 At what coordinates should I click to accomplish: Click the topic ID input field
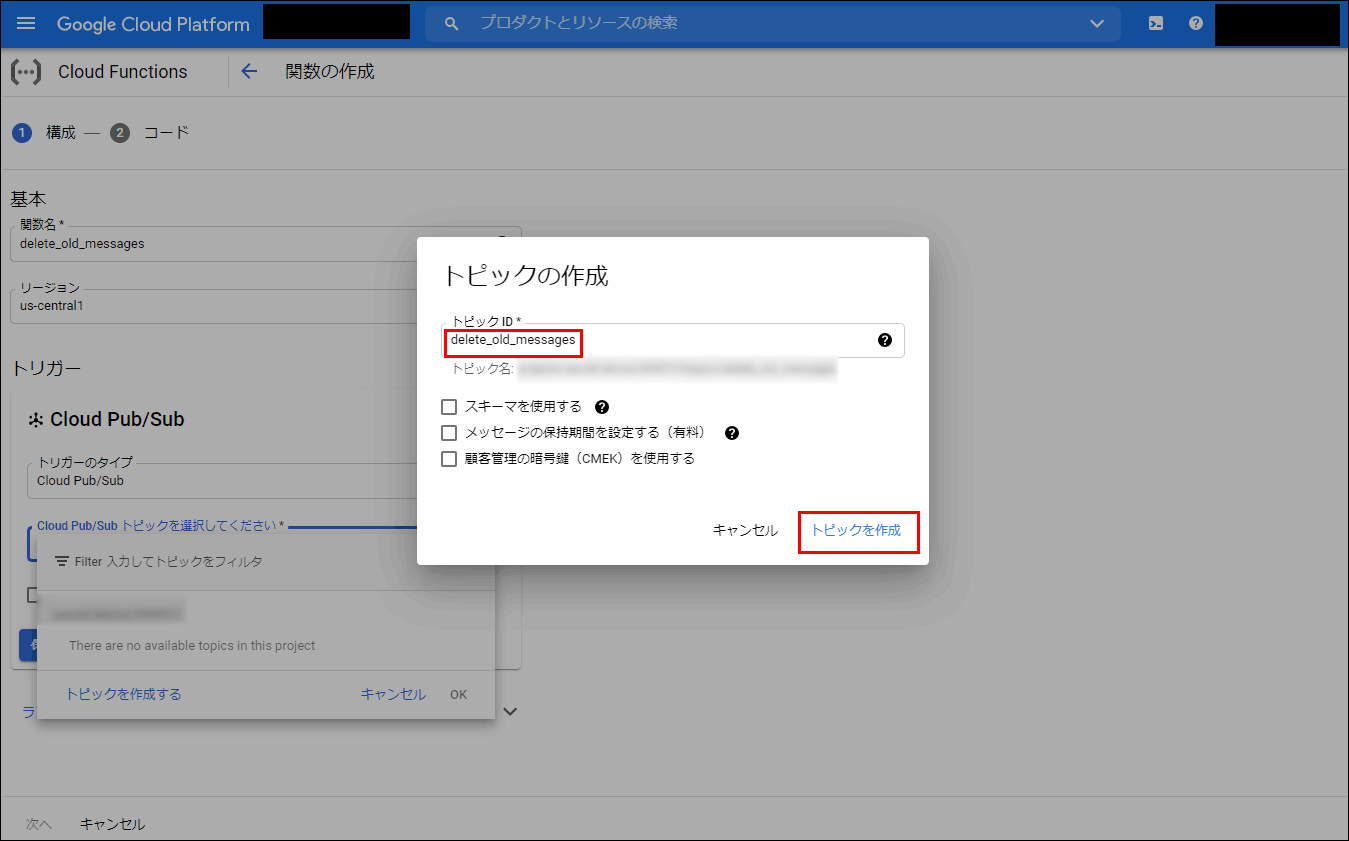coord(673,340)
